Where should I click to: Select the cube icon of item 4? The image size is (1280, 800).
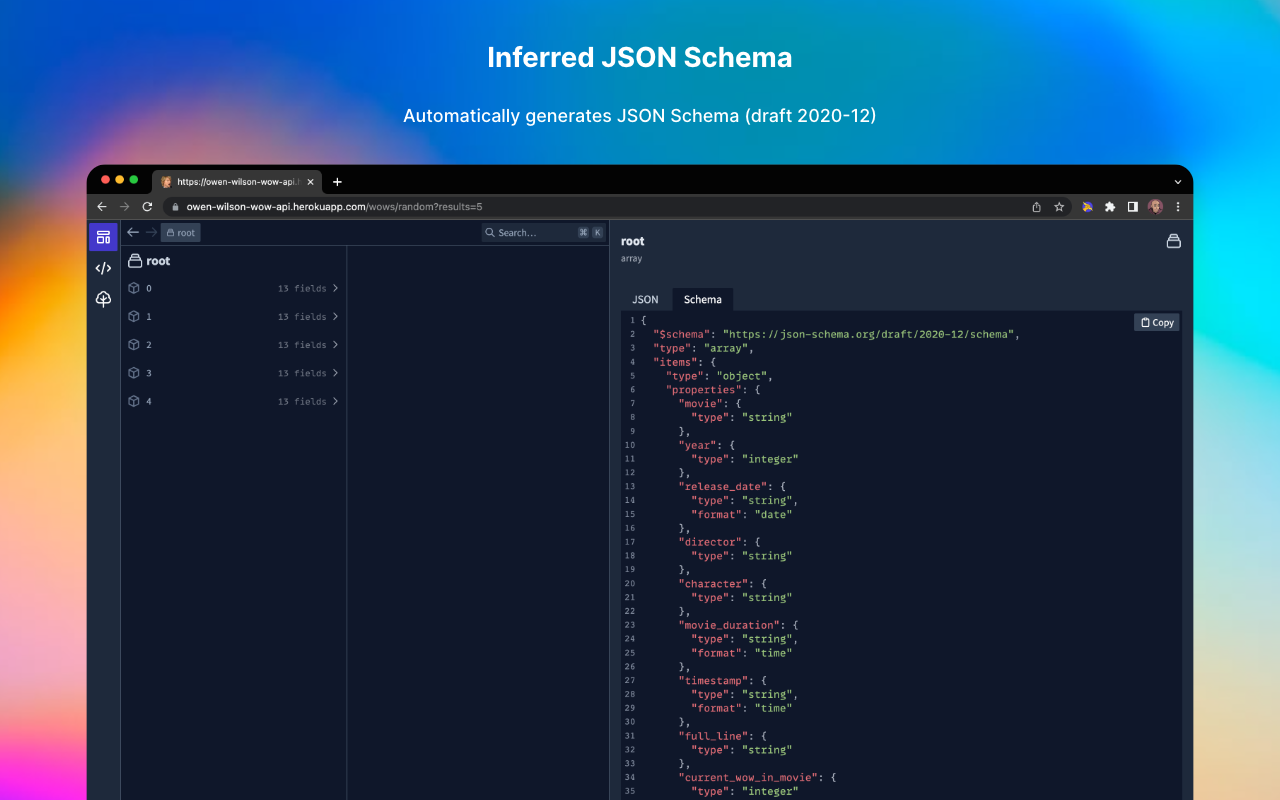(x=133, y=401)
